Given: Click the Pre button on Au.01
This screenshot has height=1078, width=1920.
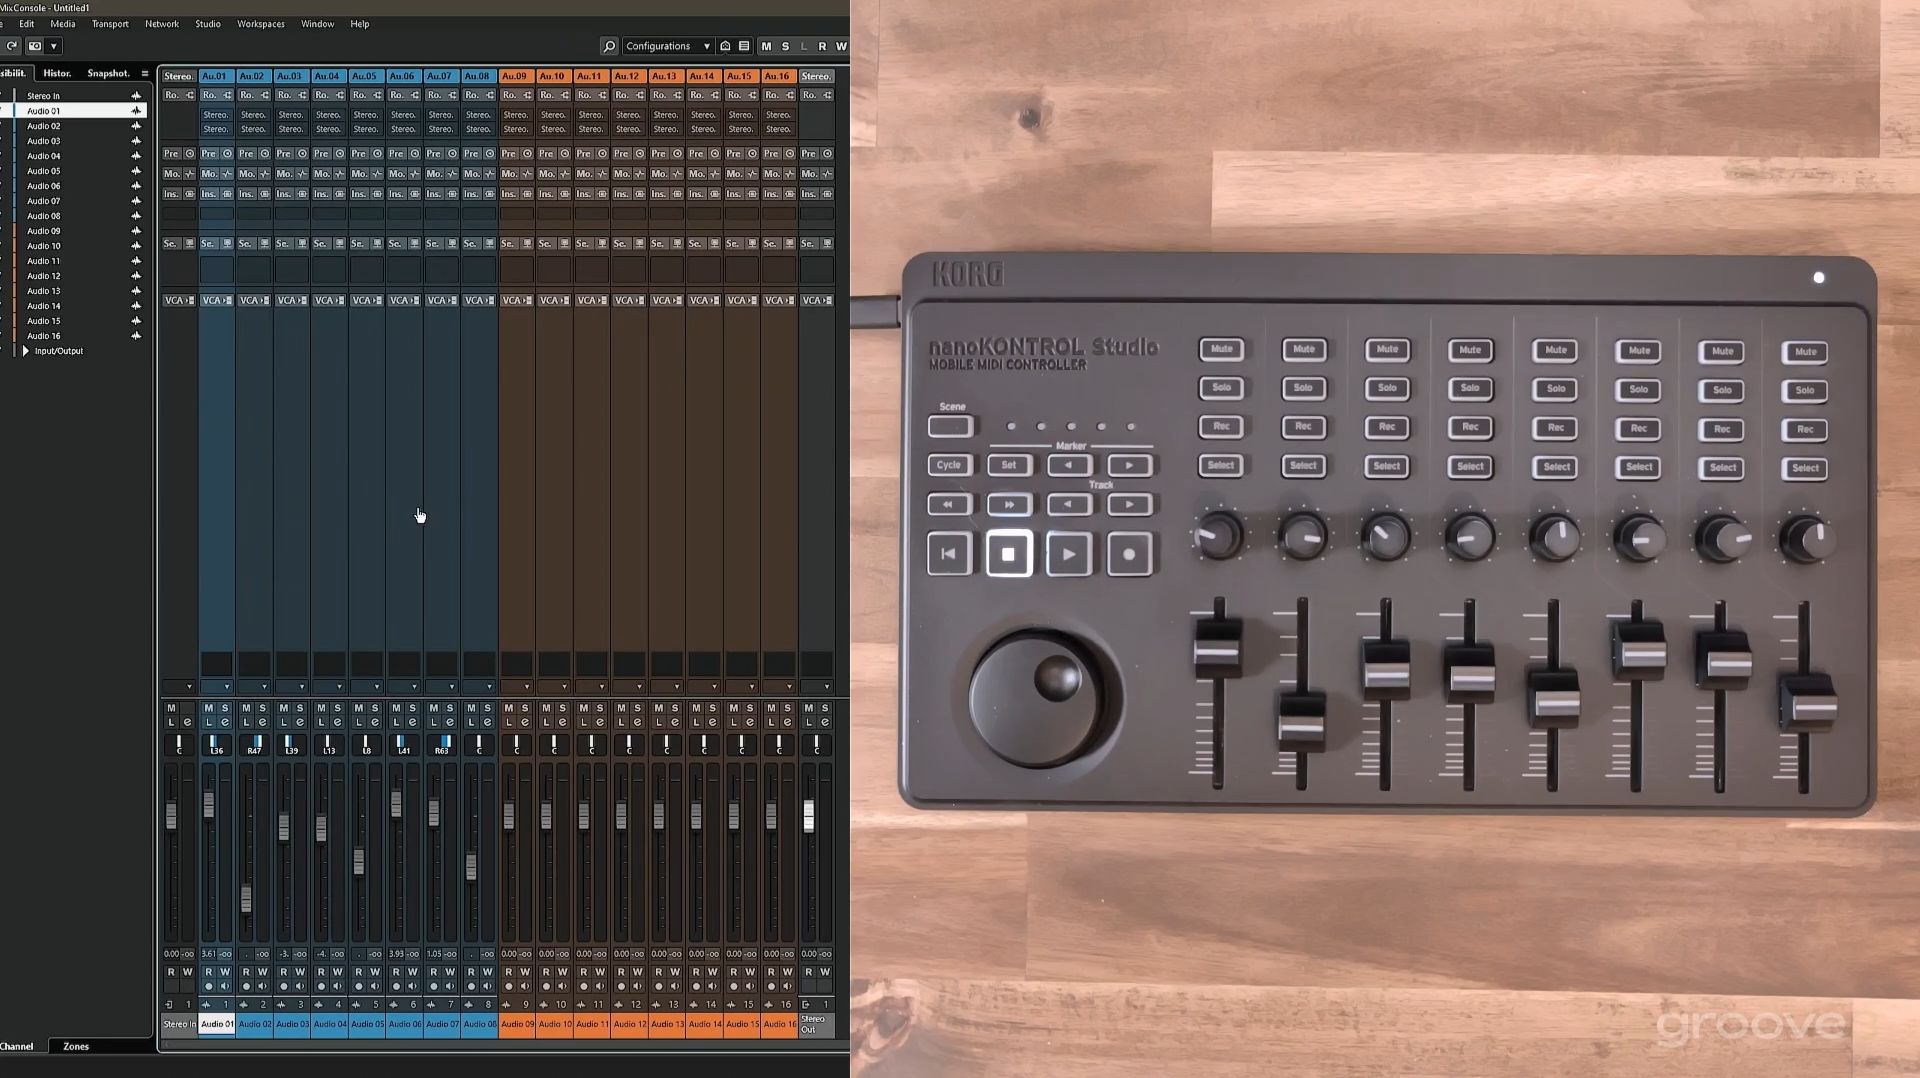Looking at the screenshot, I should click(x=209, y=154).
